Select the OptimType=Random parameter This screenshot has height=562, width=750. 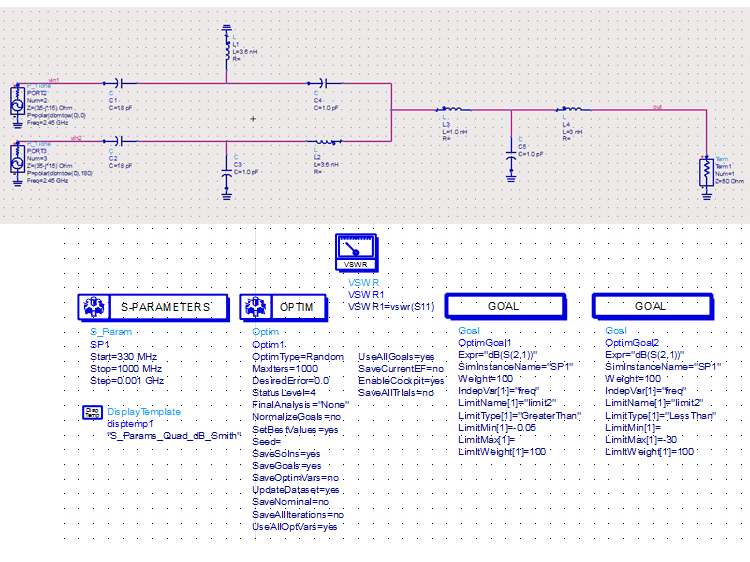pos(298,357)
